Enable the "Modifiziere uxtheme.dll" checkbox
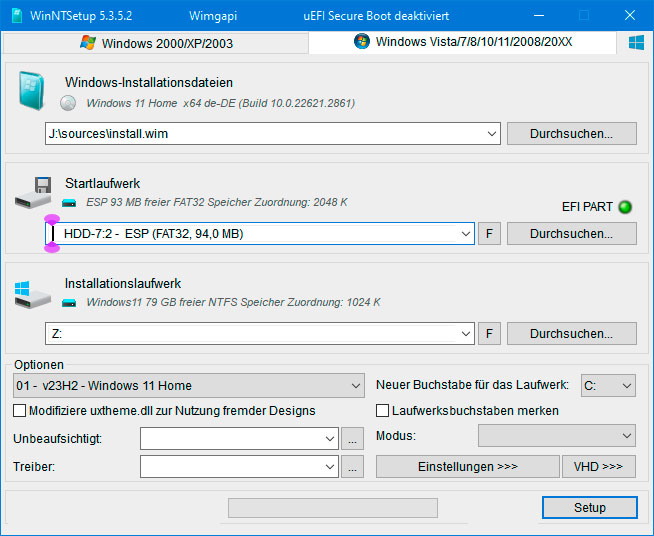 pyautogui.click(x=19, y=410)
